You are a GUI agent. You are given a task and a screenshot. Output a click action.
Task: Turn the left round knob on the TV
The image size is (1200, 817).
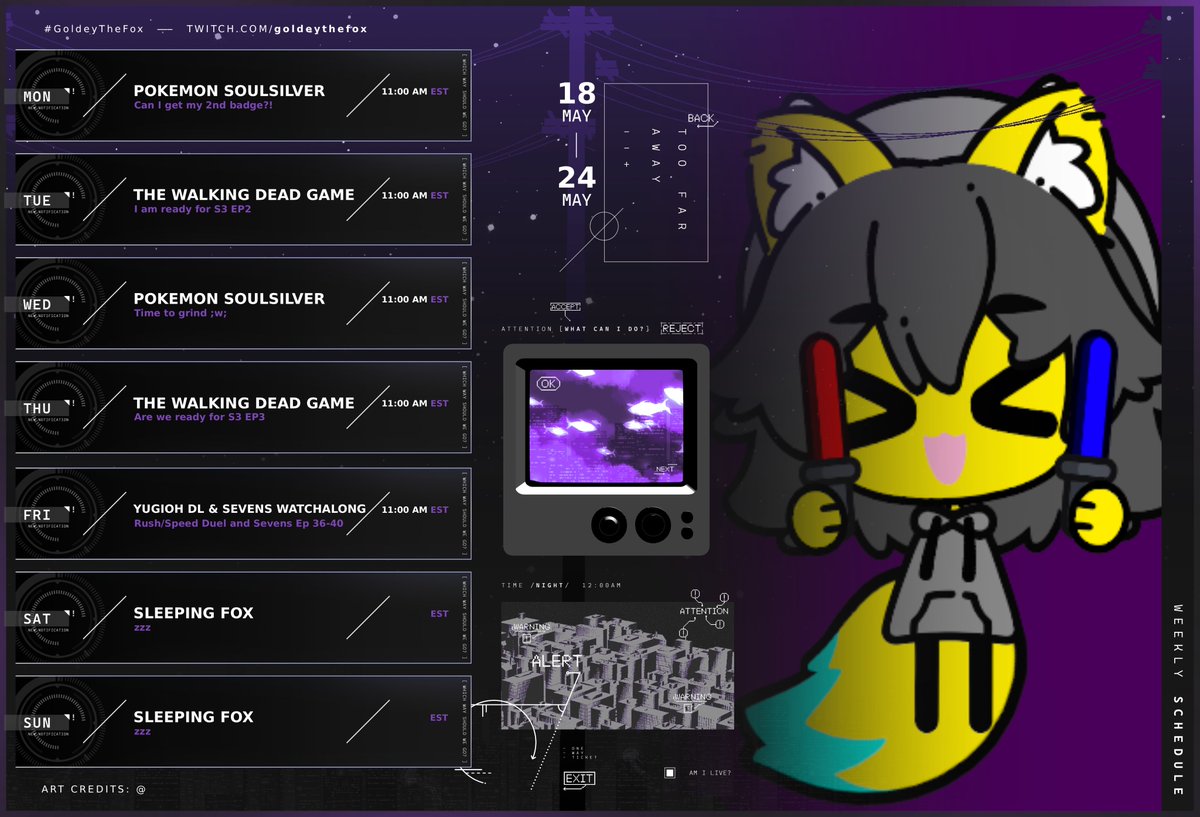[609, 523]
